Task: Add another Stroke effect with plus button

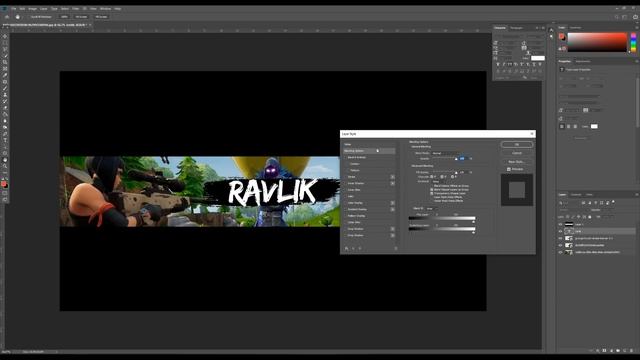Action: click(x=392, y=177)
